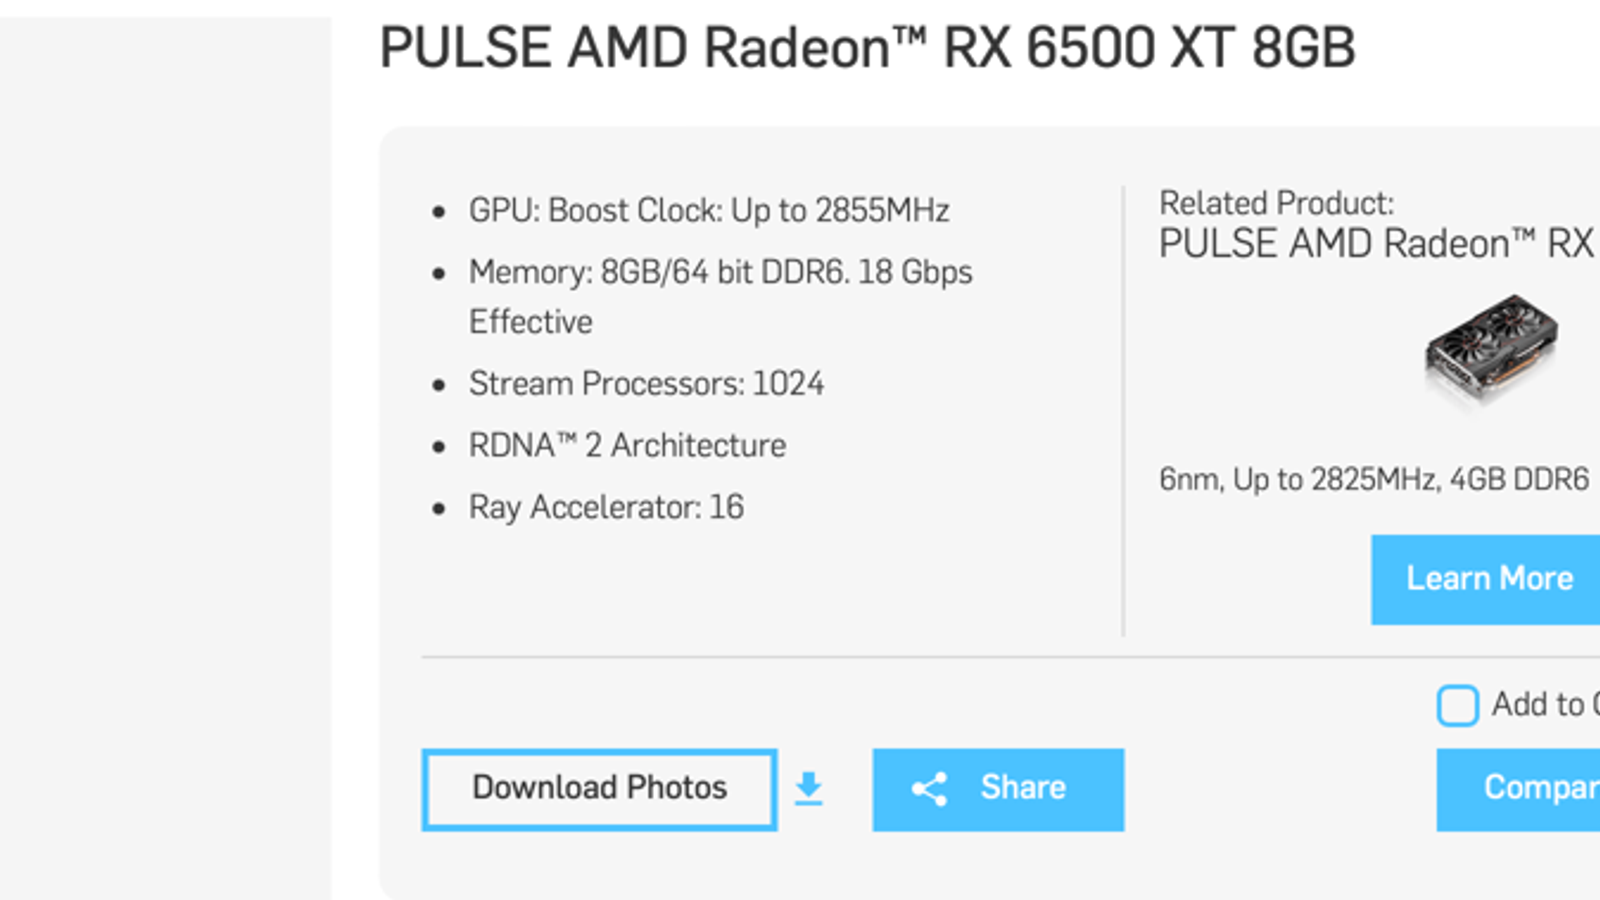Follow the related PULSE AMD Radeon RX link
Viewport: 1600px width, 900px height.
[1376, 244]
